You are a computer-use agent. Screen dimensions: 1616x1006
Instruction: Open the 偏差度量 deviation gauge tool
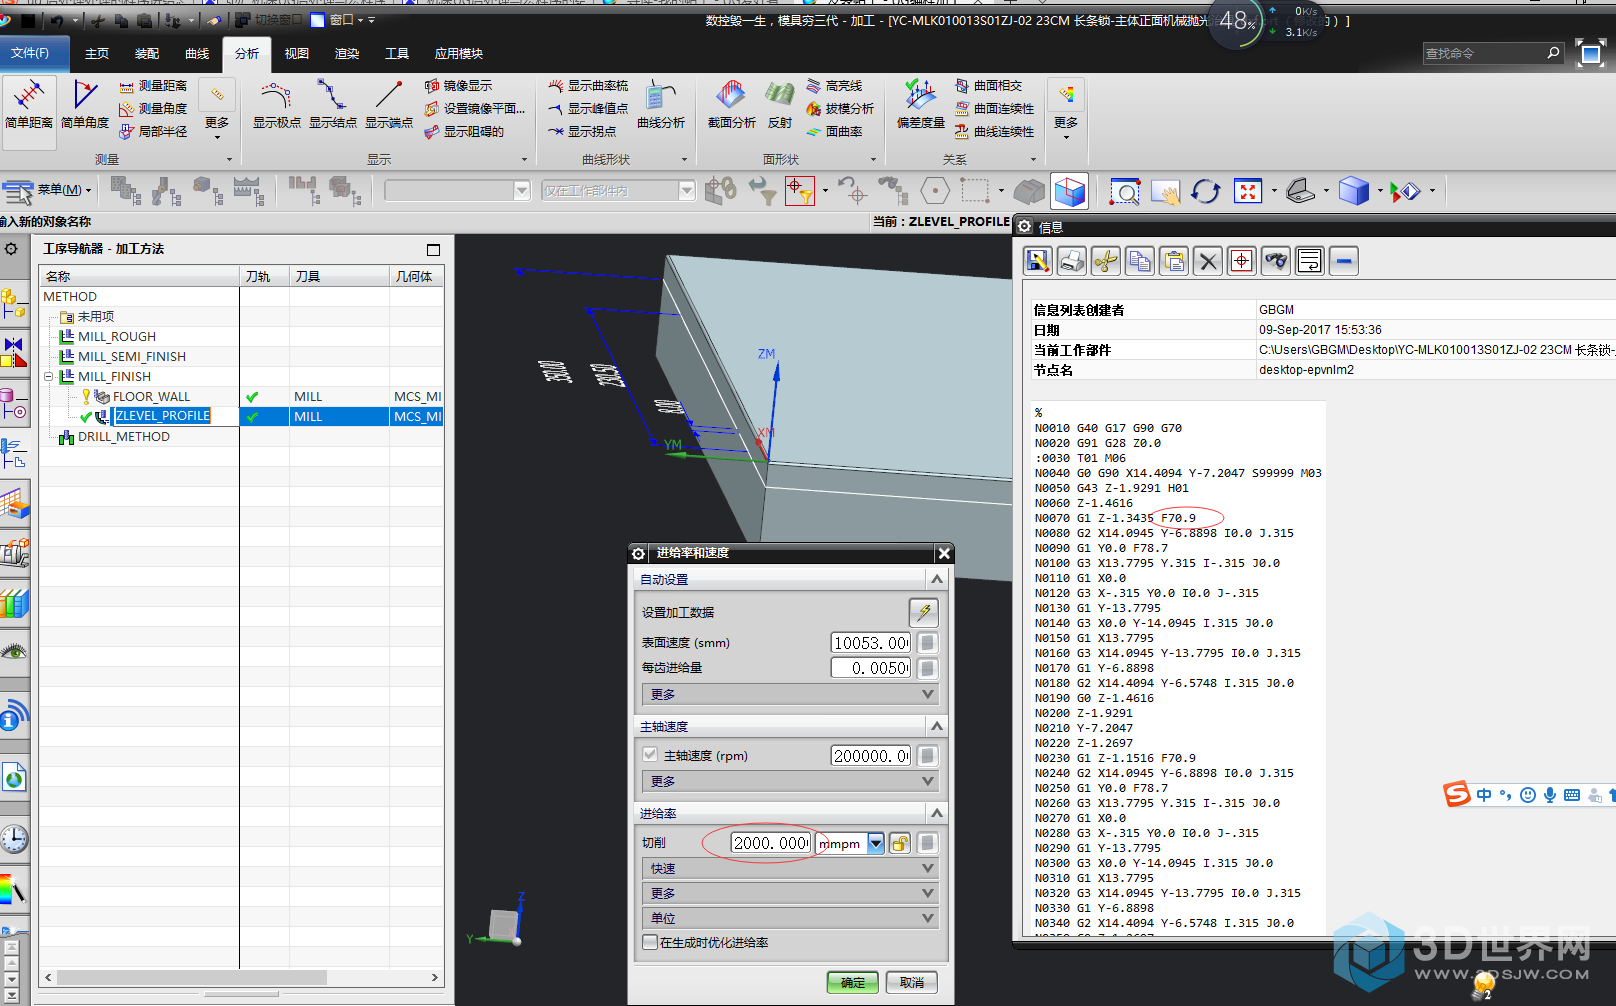(x=920, y=104)
